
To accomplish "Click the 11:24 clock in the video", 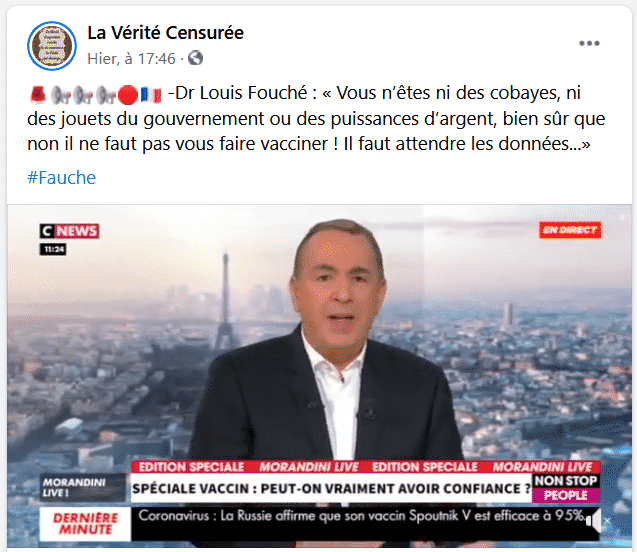I will coord(53,249).
